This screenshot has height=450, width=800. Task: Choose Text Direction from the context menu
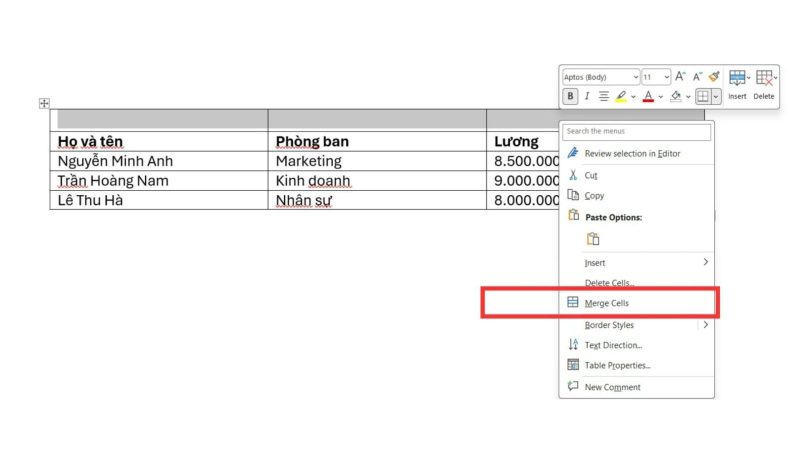[x=637, y=345]
